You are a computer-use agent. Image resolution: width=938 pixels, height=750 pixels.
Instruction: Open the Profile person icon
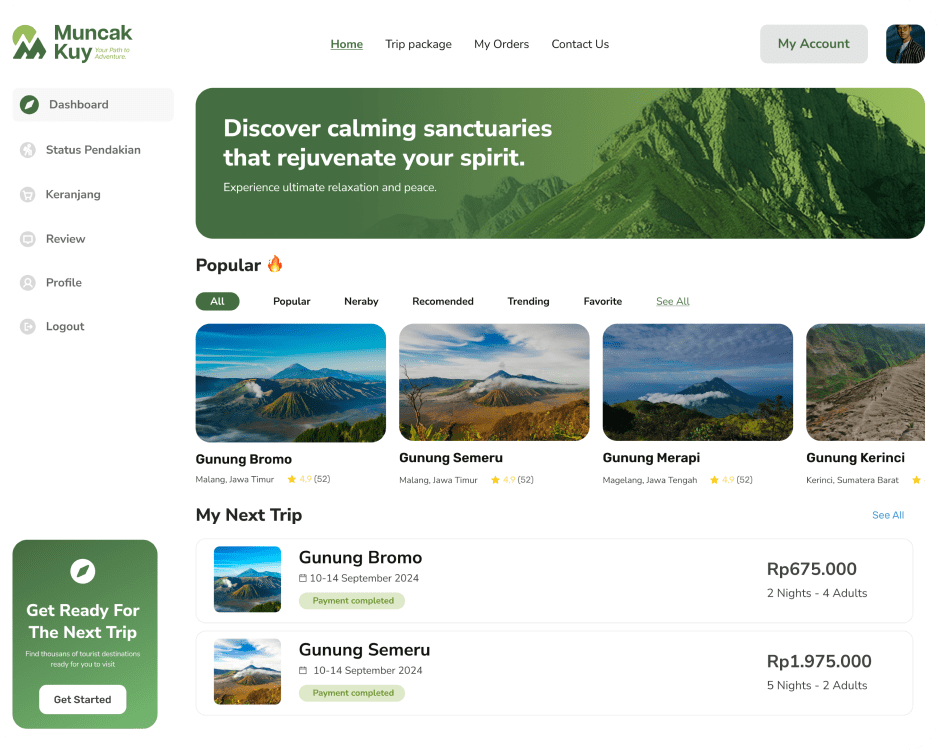pyautogui.click(x=28, y=283)
